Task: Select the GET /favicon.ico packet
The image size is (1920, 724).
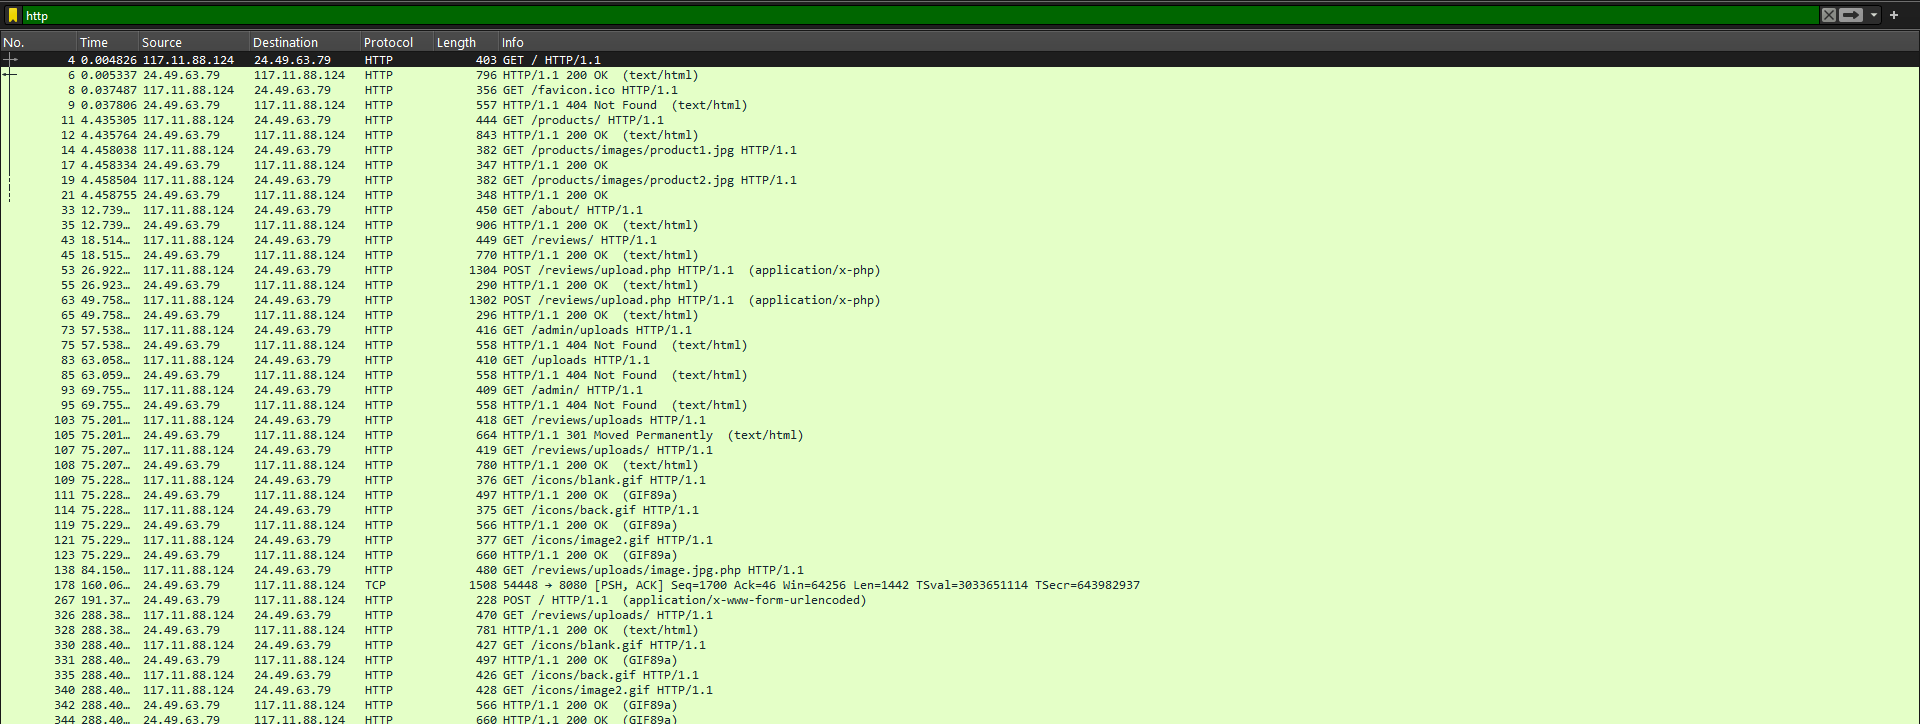Action: (x=960, y=90)
